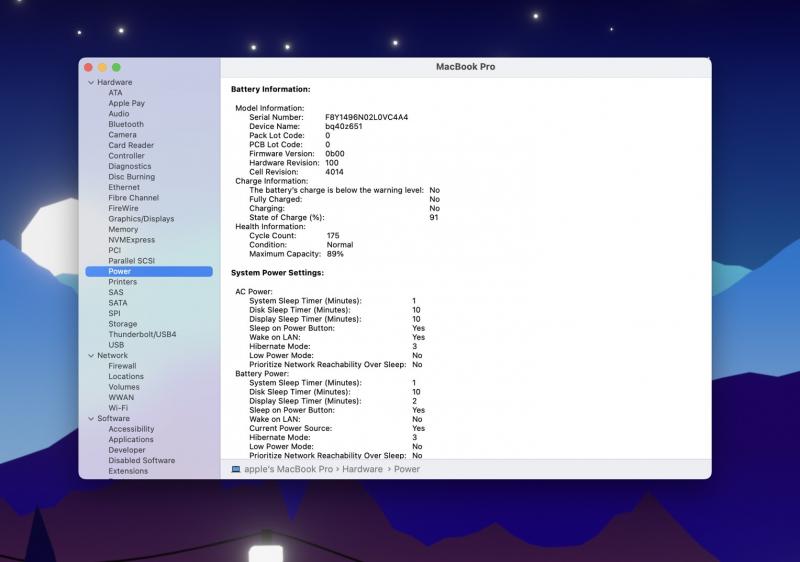Click the Maximum Capacity value 89%
The image size is (800, 562).
[x=335, y=254]
